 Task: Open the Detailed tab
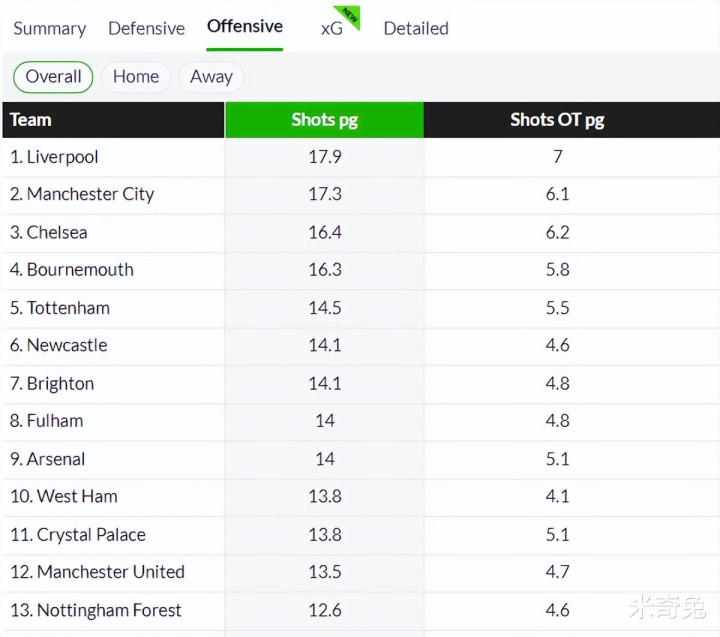click(416, 28)
